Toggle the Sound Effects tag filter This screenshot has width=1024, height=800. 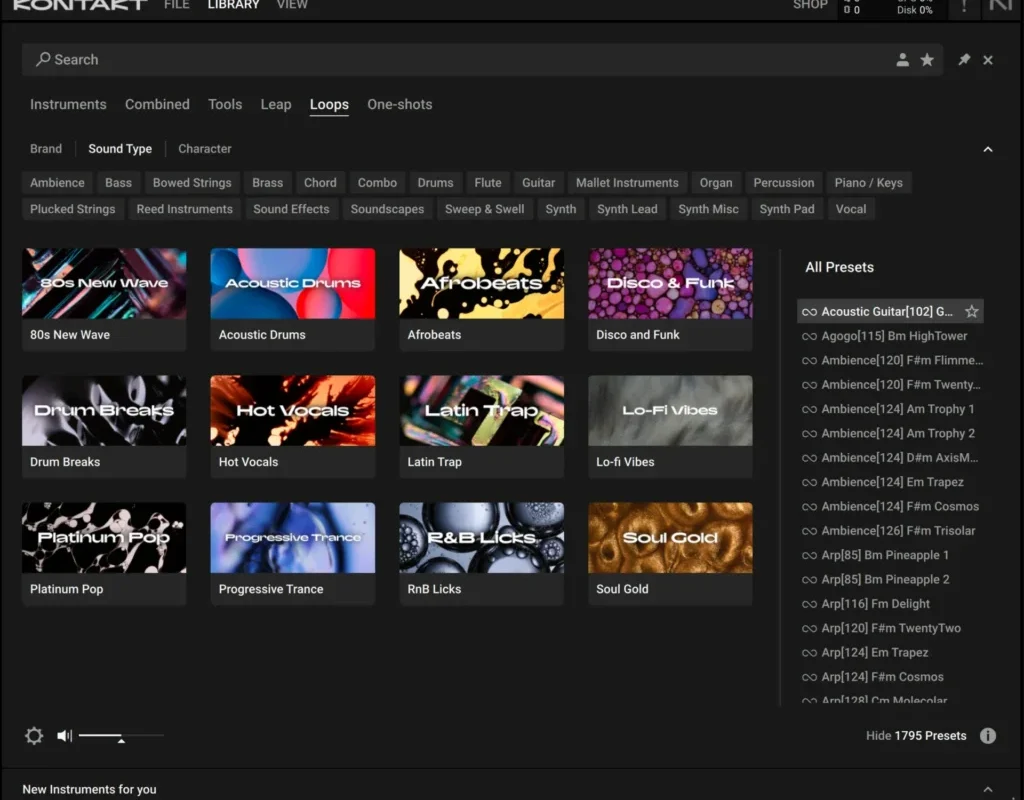pos(291,209)
